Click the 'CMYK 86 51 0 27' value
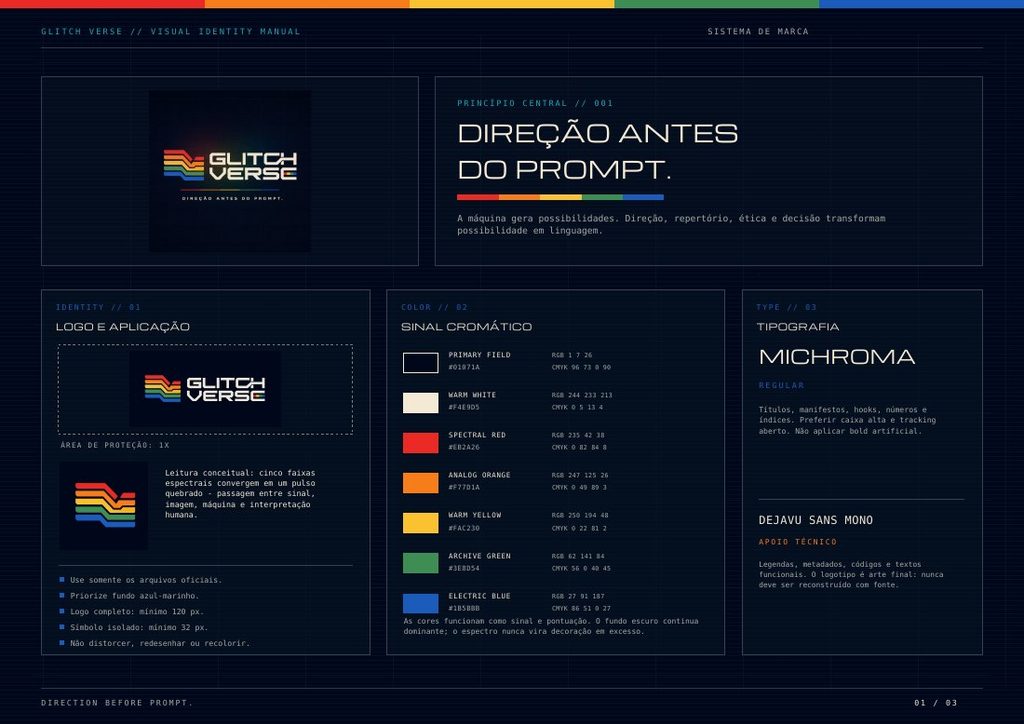This screenshot has height=724, width=1024. click(x=581, y=608)
